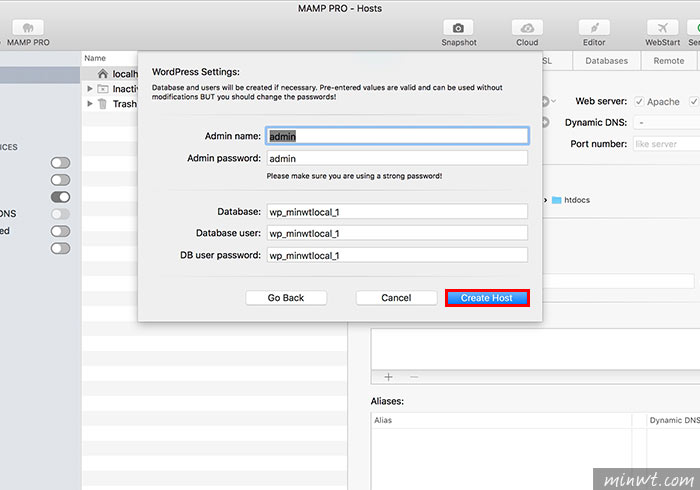Select the localhost home icon
This screenshot has width=700, height=490.
pos(103,74)
